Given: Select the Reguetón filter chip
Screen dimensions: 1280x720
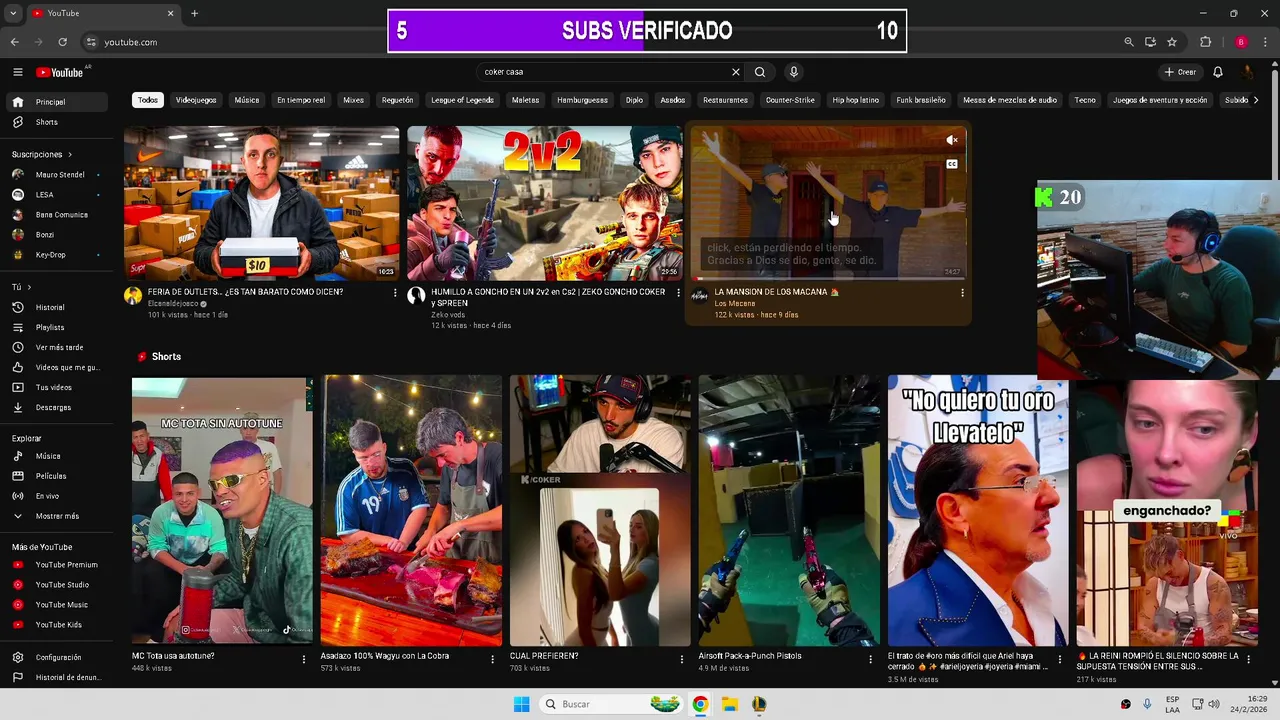Looking at the screenshot, I should click(397, 100).
